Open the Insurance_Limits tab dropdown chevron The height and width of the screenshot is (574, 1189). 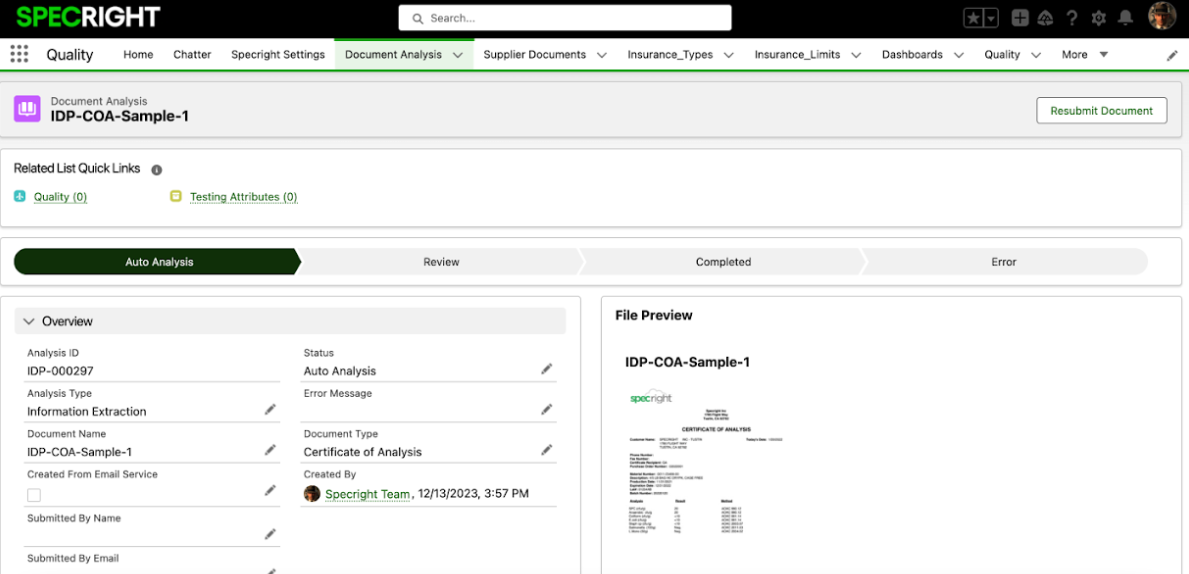[x=855, y=55]
